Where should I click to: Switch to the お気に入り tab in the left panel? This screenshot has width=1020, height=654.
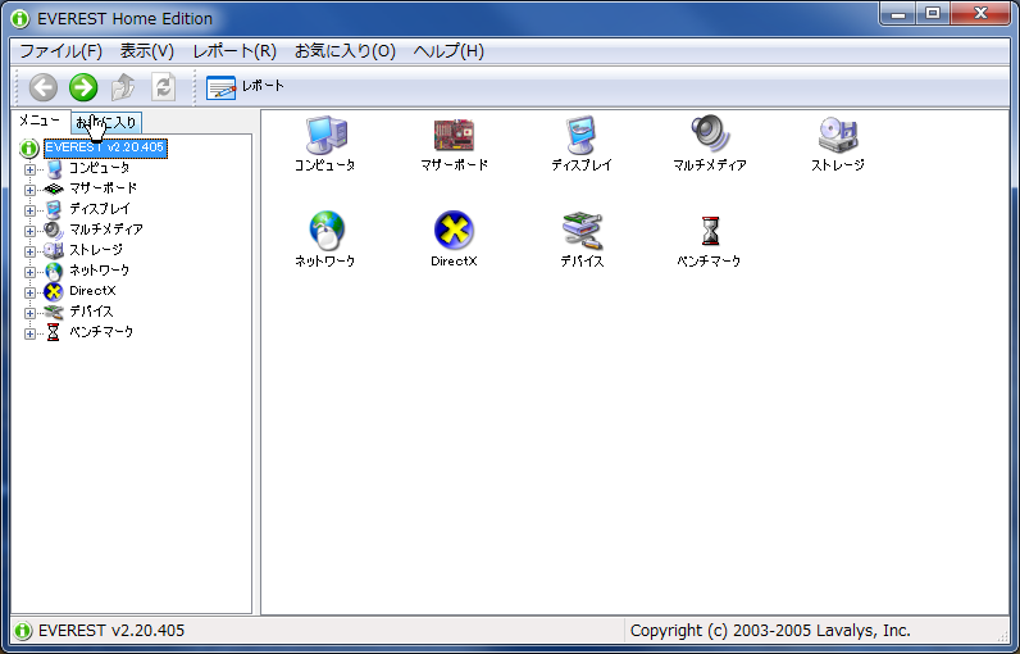[106, 122]
